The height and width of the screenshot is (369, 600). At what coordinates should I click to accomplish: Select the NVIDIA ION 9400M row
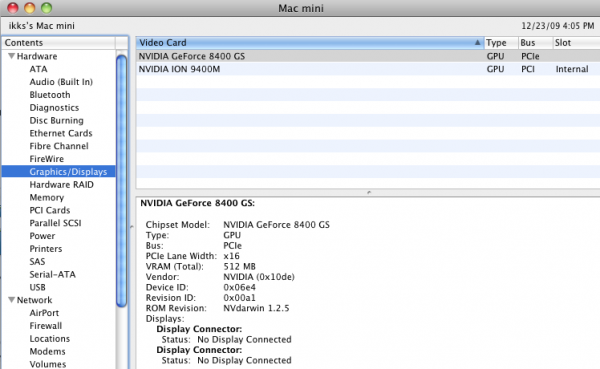pos(368,69)
